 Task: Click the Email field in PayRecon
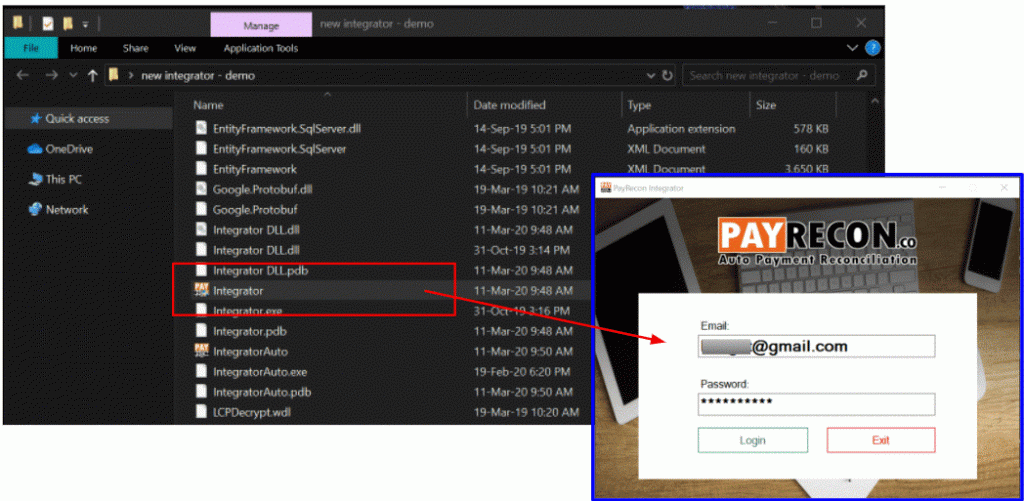(816, 346)
